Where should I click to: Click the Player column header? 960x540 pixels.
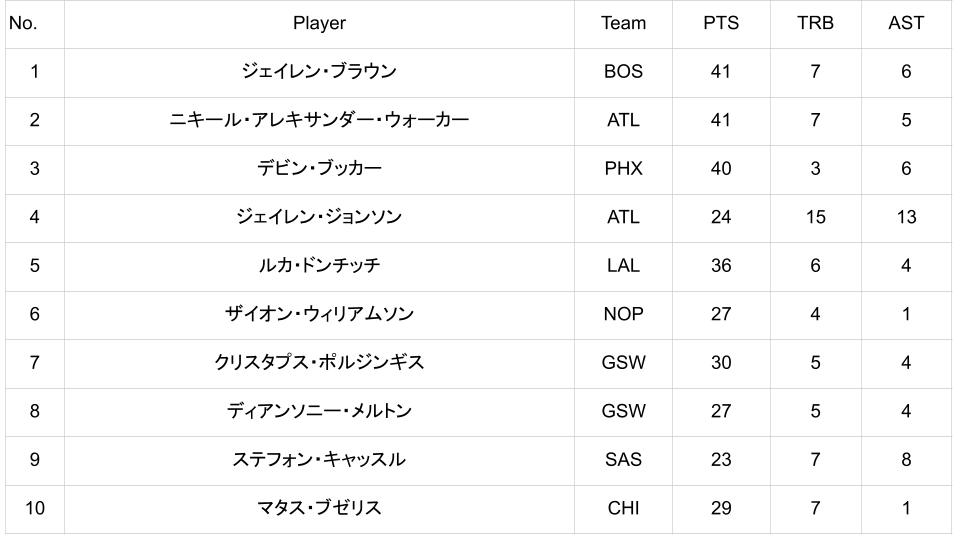click(319, 23)
